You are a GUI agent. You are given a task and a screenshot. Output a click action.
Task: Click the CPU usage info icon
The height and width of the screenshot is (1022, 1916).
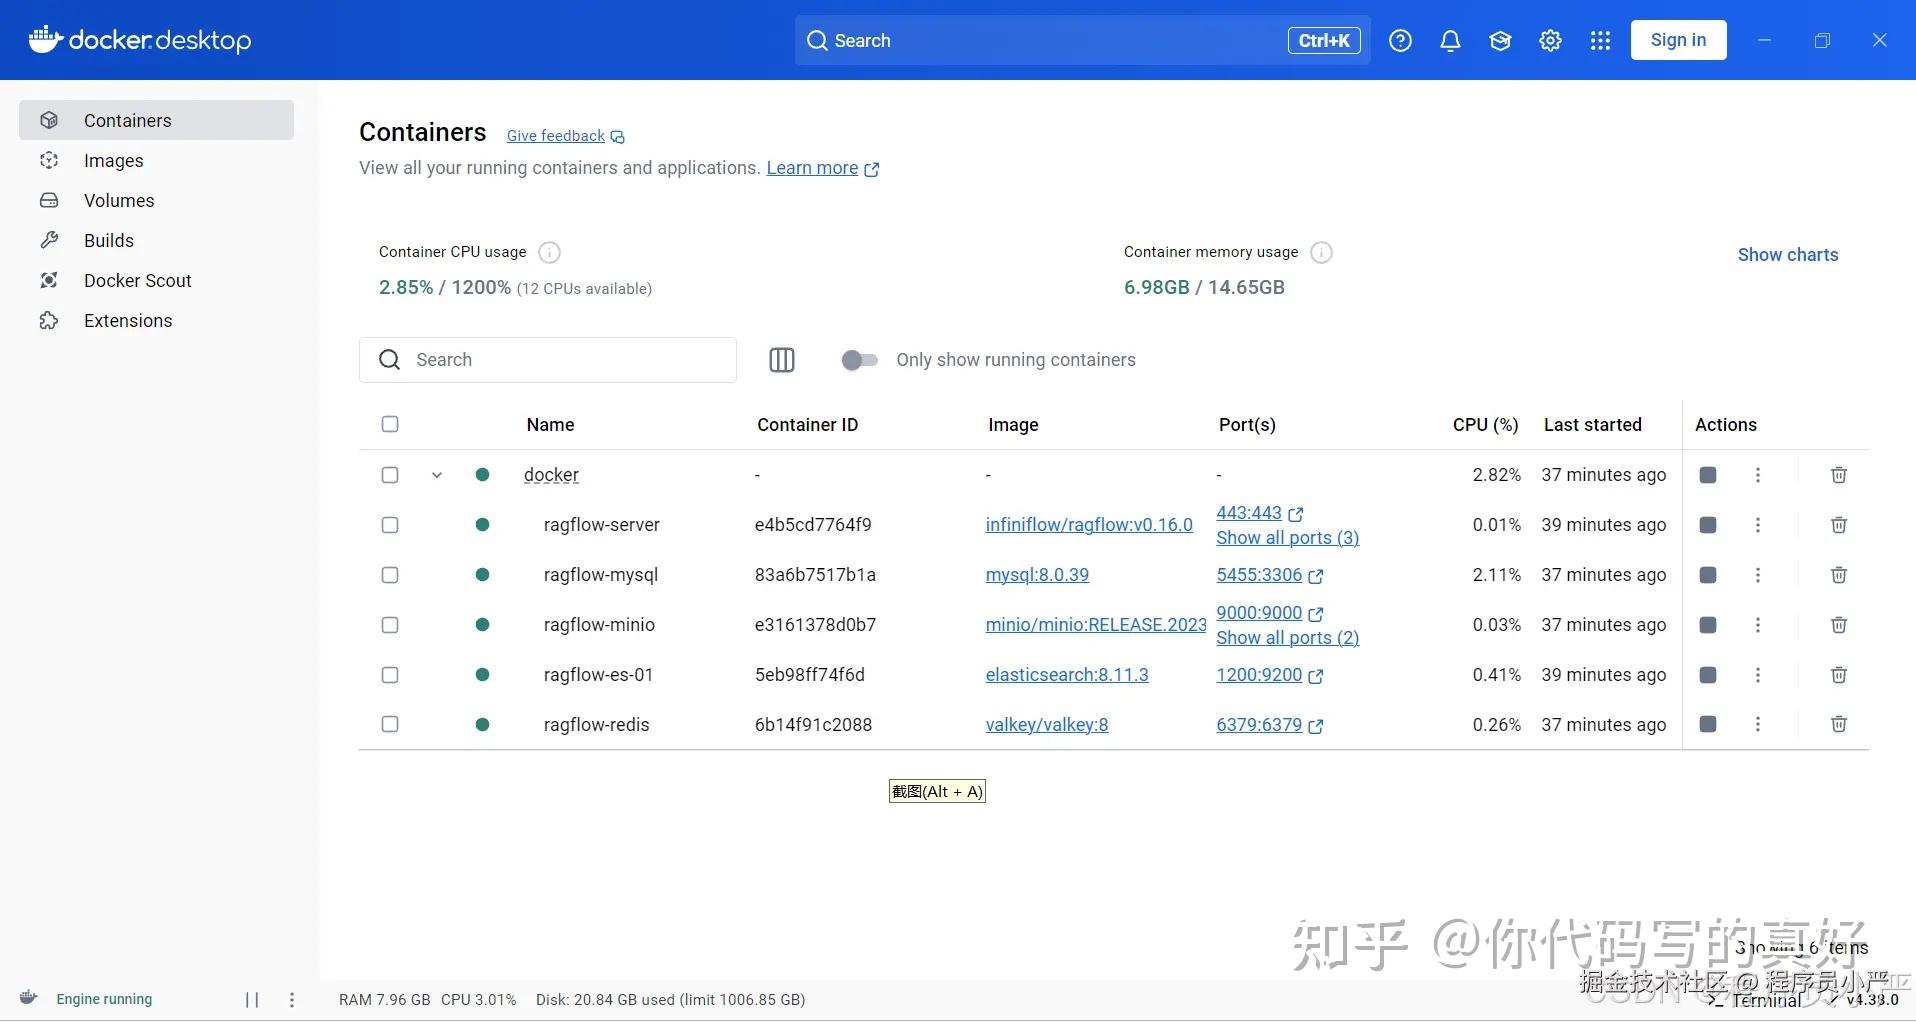tap(549, 252)
